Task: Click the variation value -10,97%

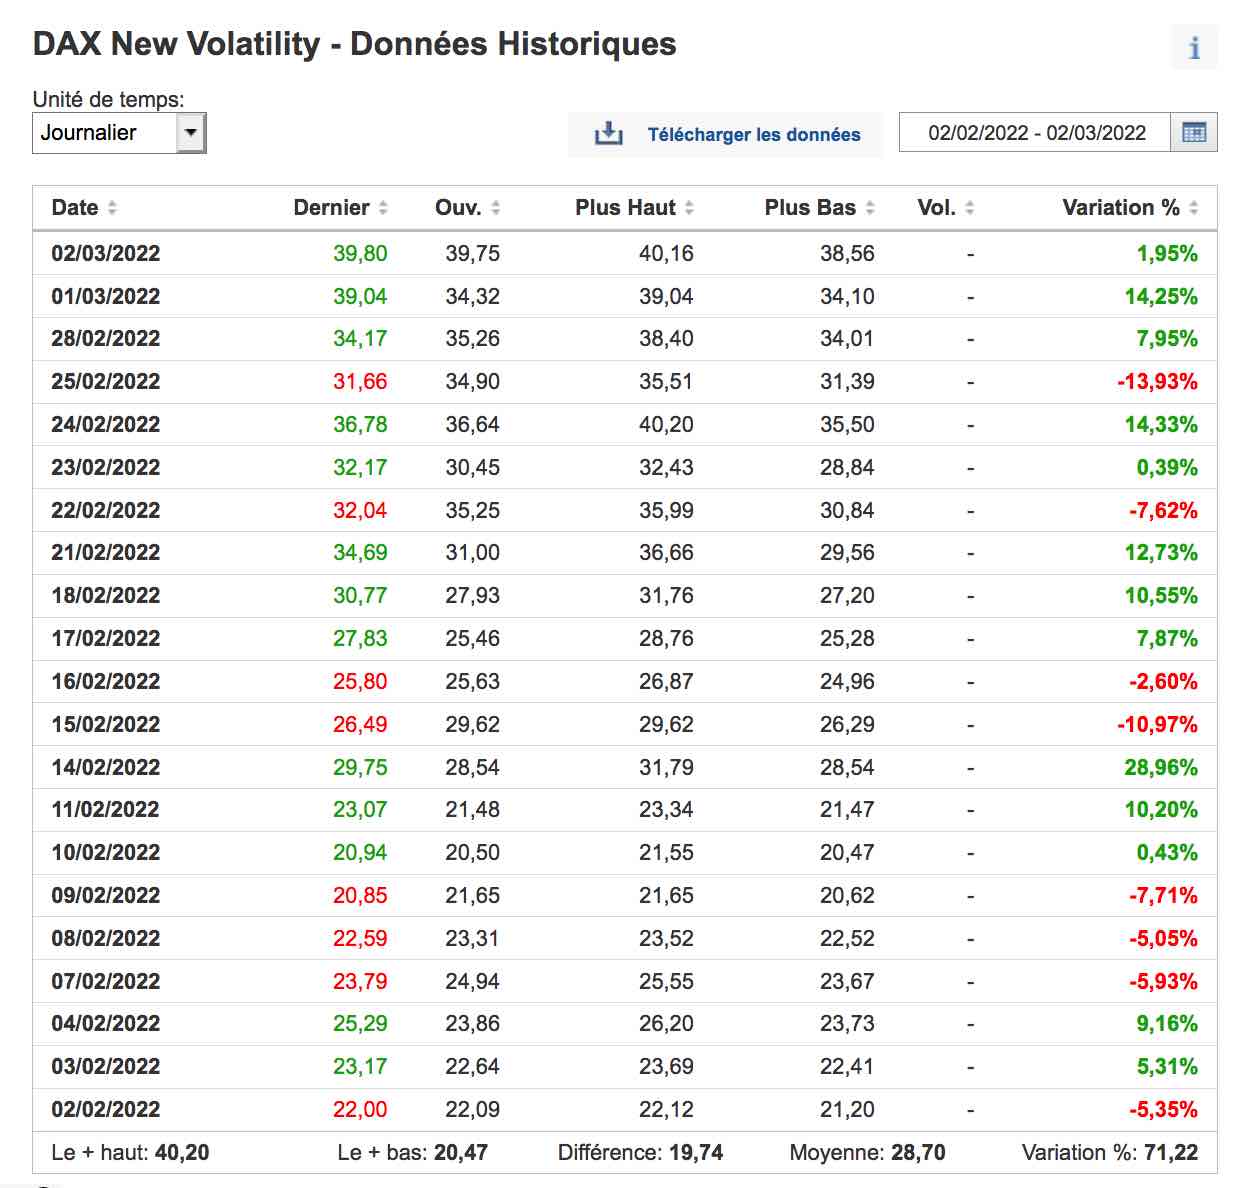Action: [1157, 725]
